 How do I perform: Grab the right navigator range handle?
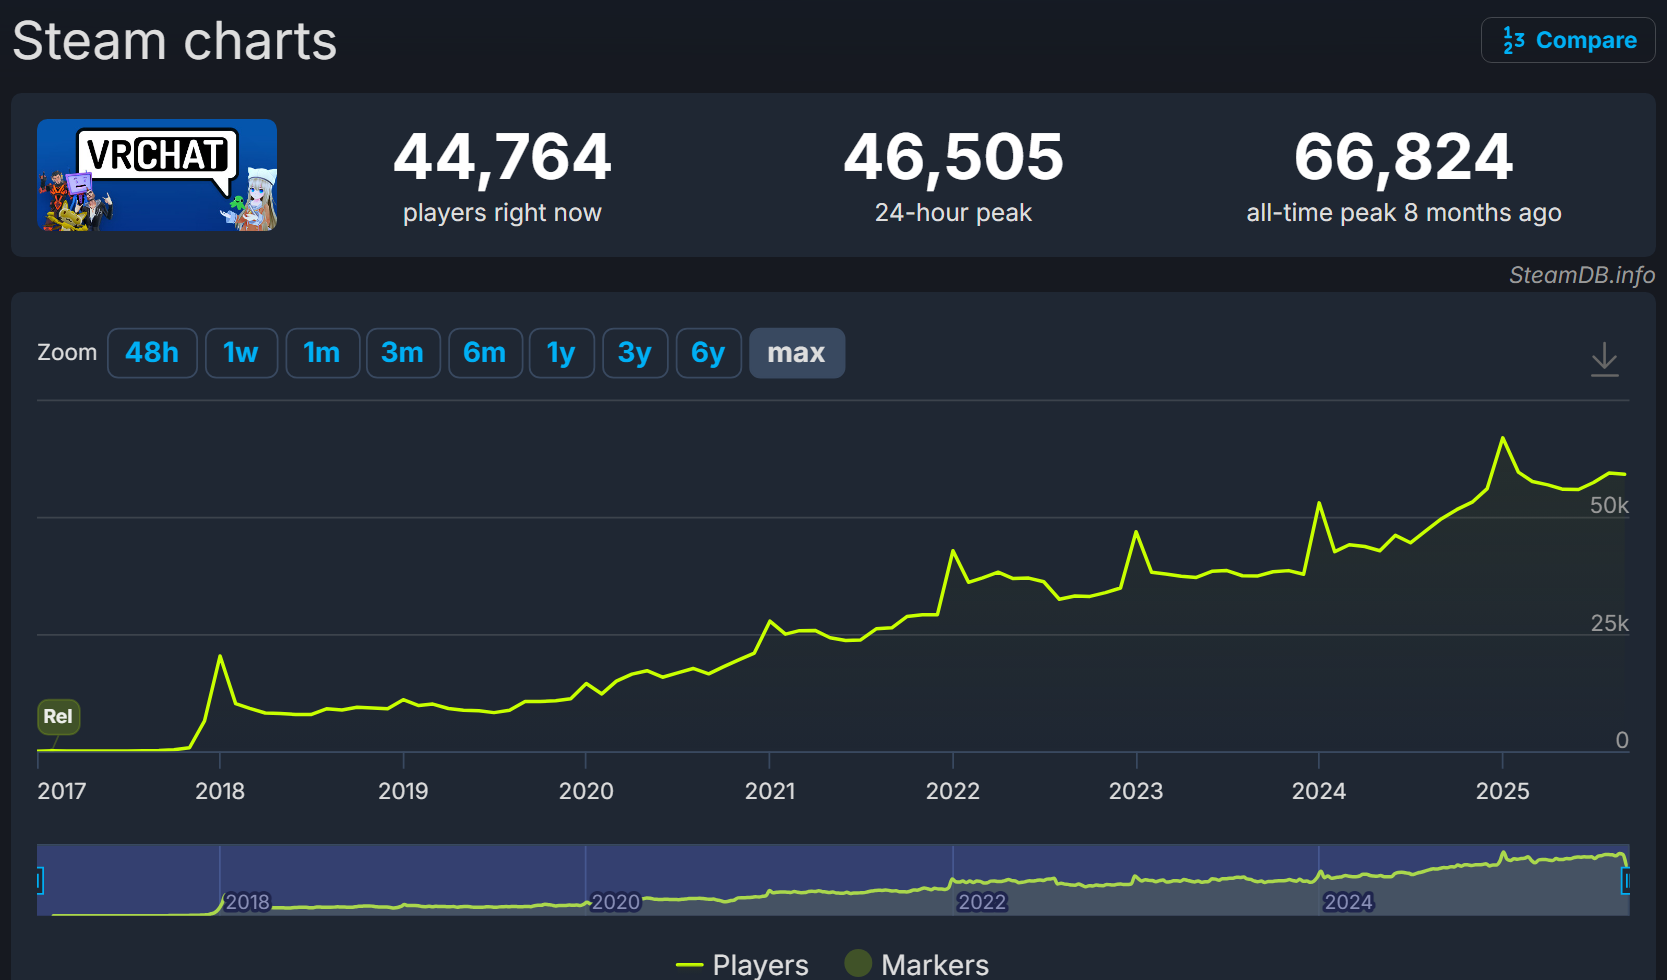coord(1626,880)
